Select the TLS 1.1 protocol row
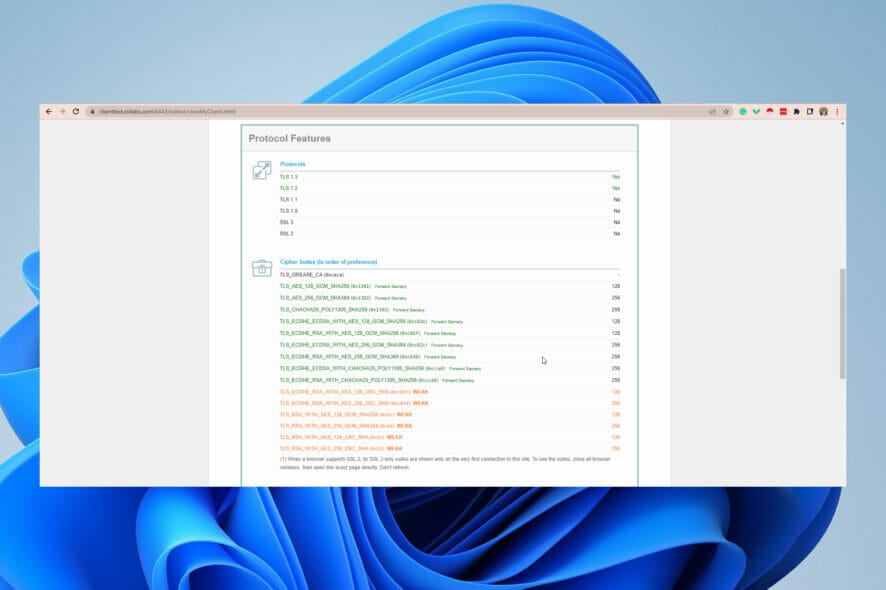The image size is (886, 590). pos(450,199)
